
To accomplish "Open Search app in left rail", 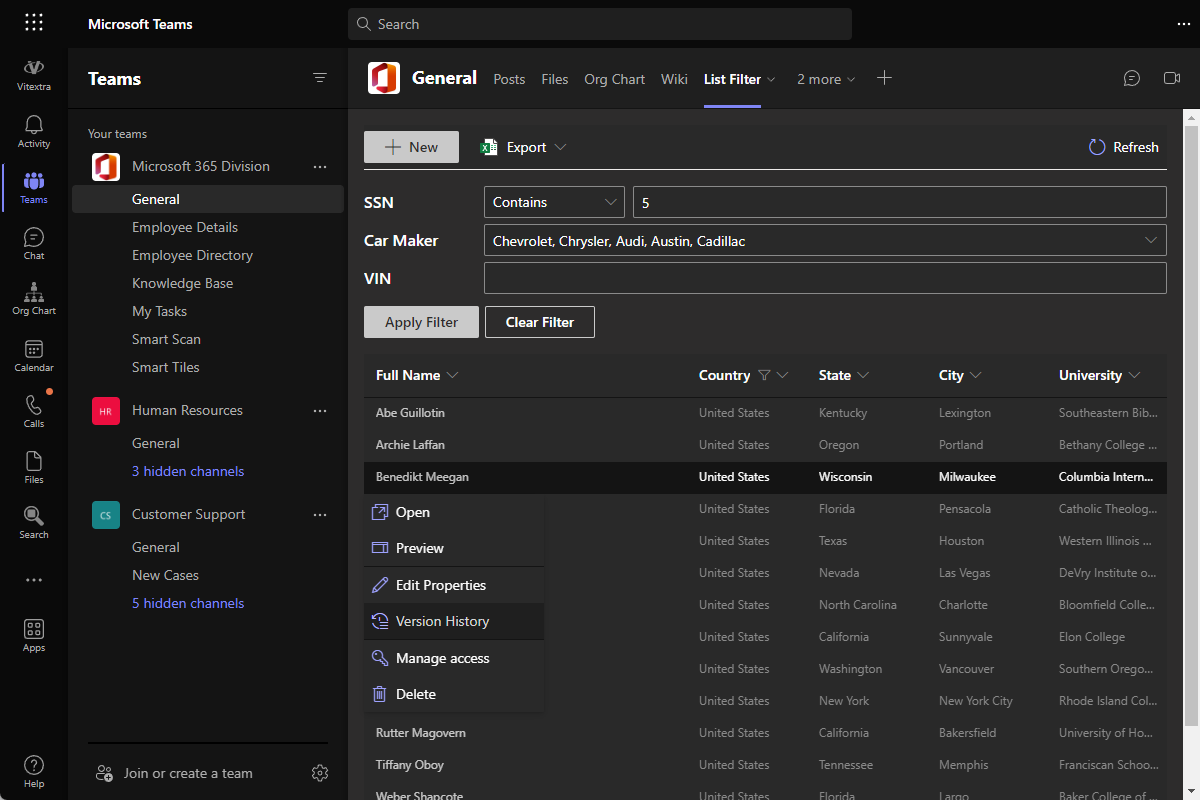I will pos(34,522).
